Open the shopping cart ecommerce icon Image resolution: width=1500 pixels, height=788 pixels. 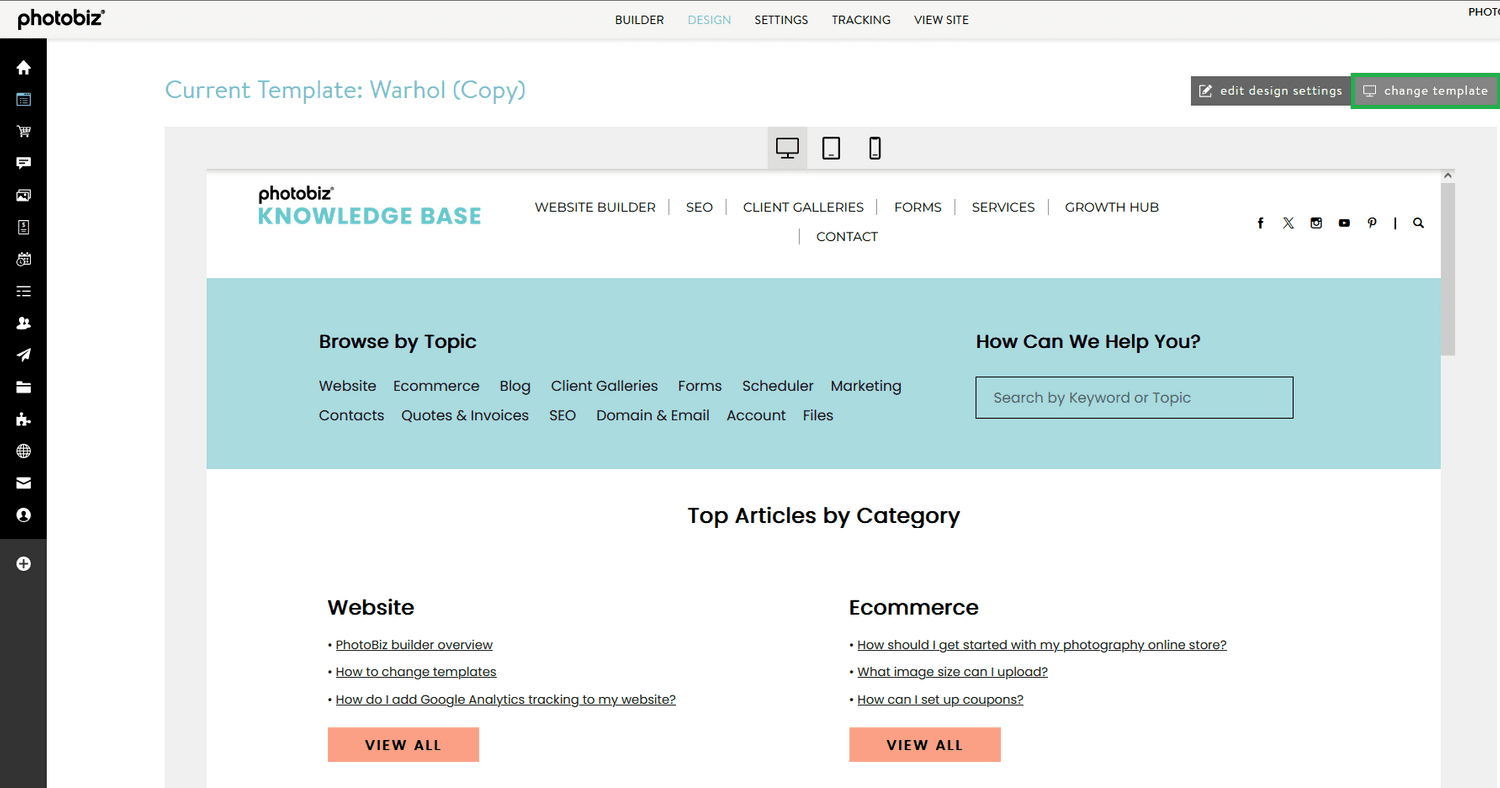pyautogui.click(x=23, y=132)
